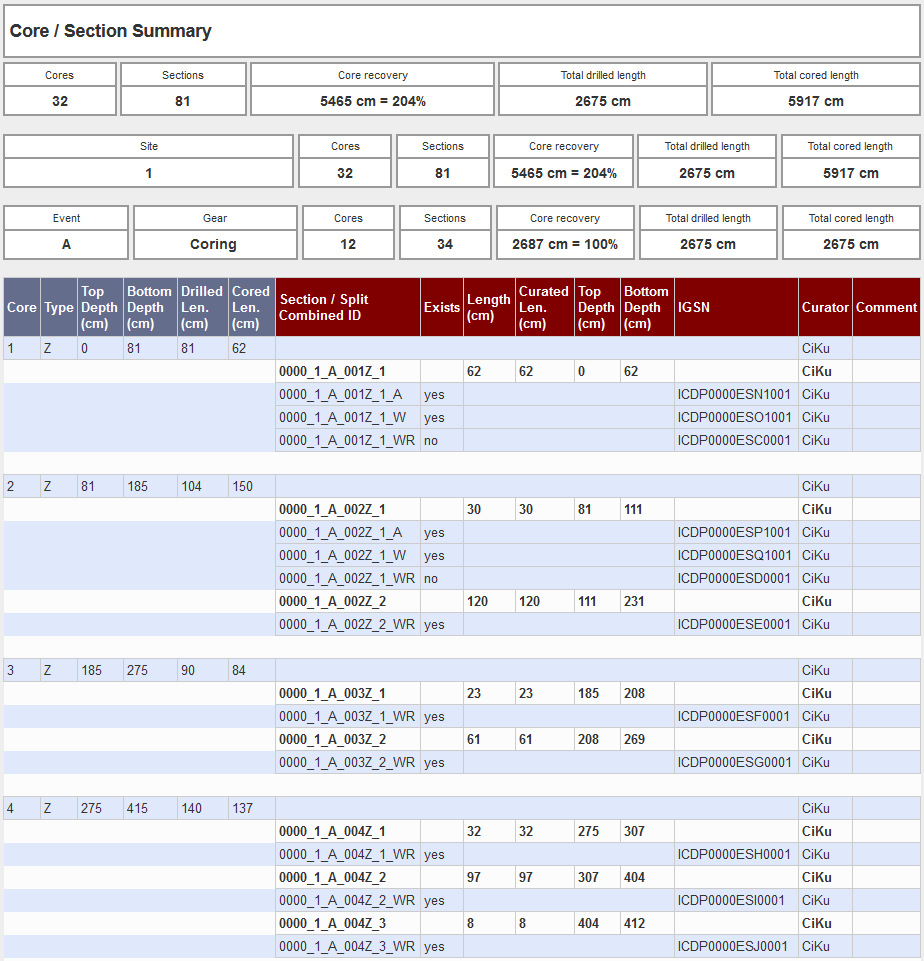Screen dimensions: 924x961
Task: Select the Comment column header
Action: click(885, 307)
